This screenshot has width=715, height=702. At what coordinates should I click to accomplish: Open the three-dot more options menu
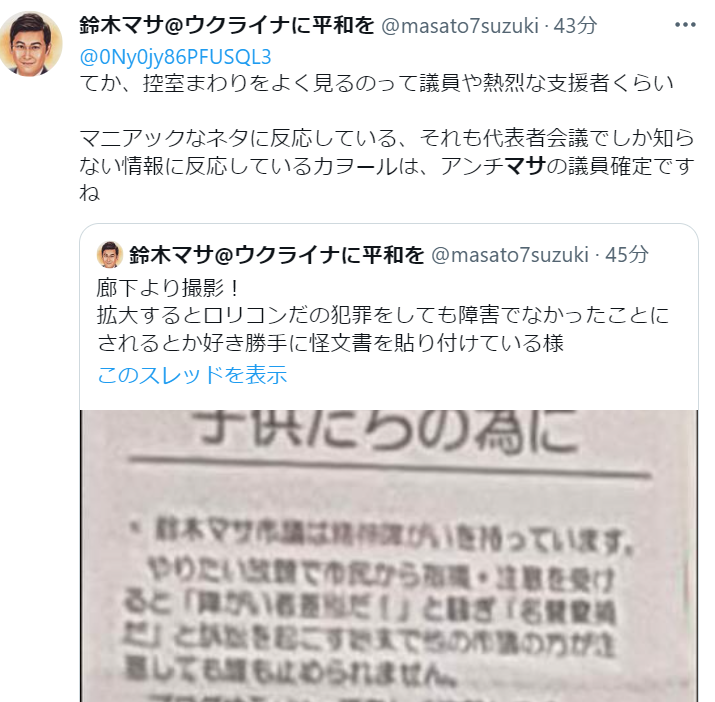(x=684, y=25)
